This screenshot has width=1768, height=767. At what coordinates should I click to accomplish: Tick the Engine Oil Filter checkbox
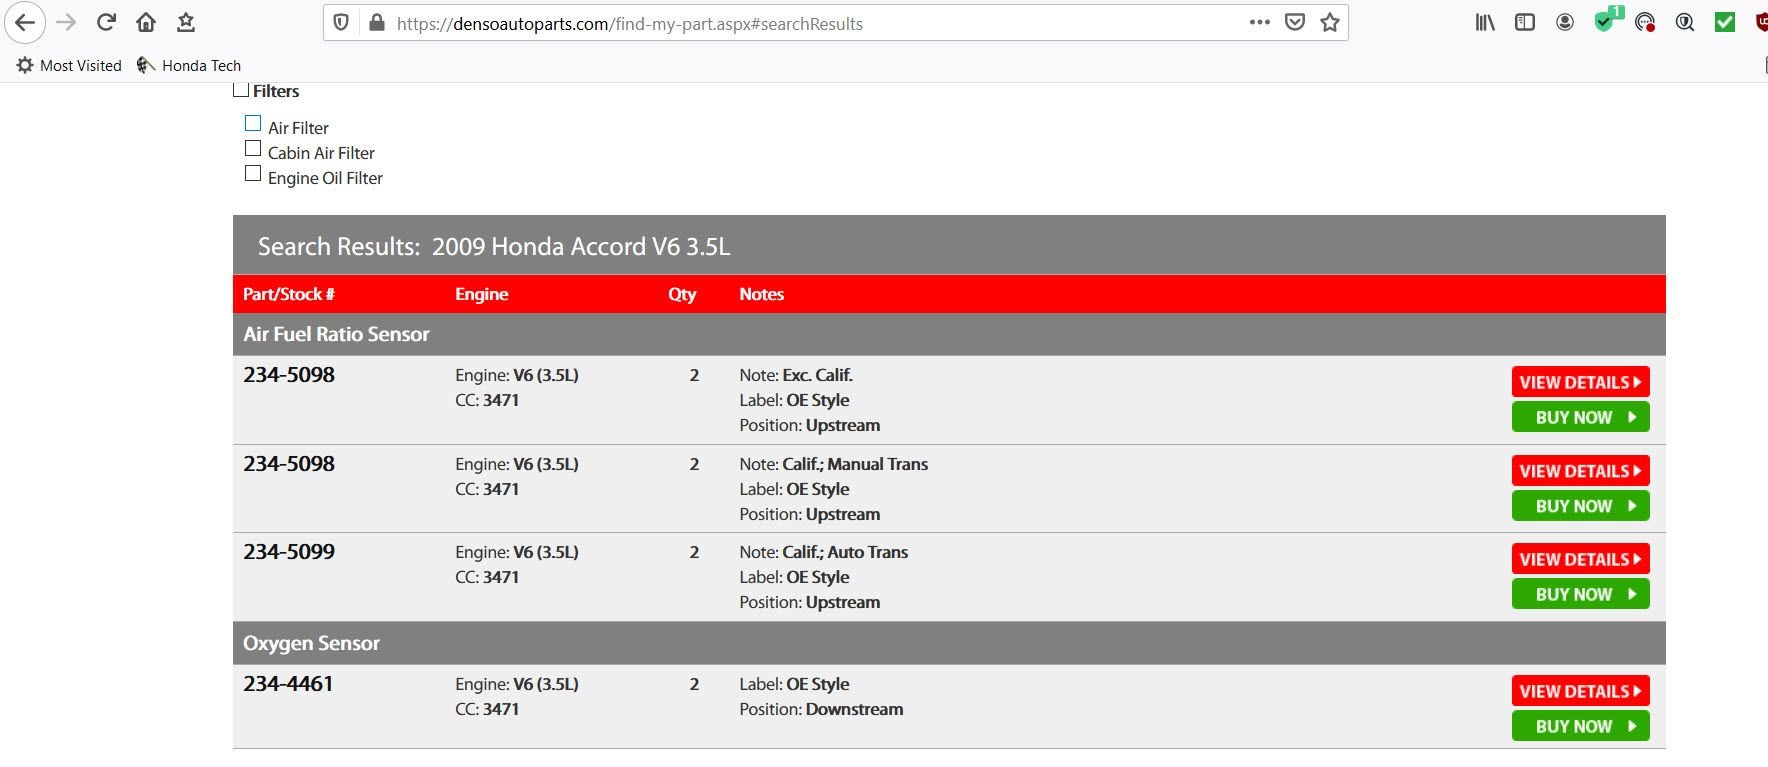pos(253,174)
